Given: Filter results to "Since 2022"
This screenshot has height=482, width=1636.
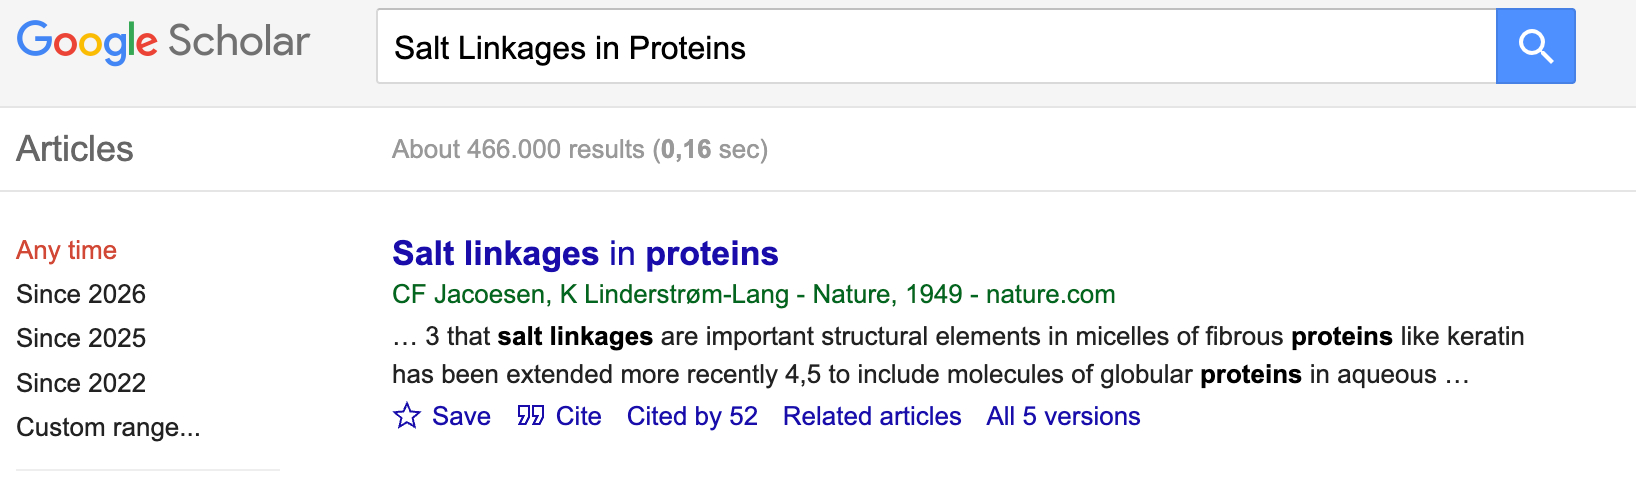Looking at the screenshot, I should (x=81, y=383).
